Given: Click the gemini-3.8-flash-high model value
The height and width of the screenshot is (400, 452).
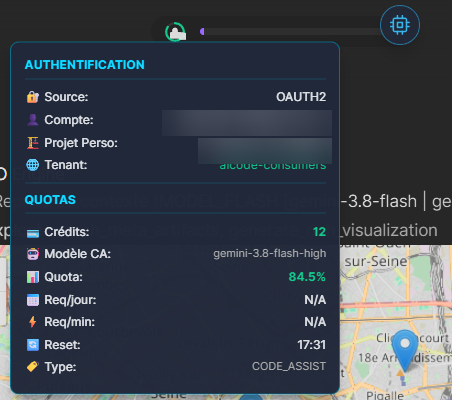Looking at the screenshot, I should (x=270, y=254).
